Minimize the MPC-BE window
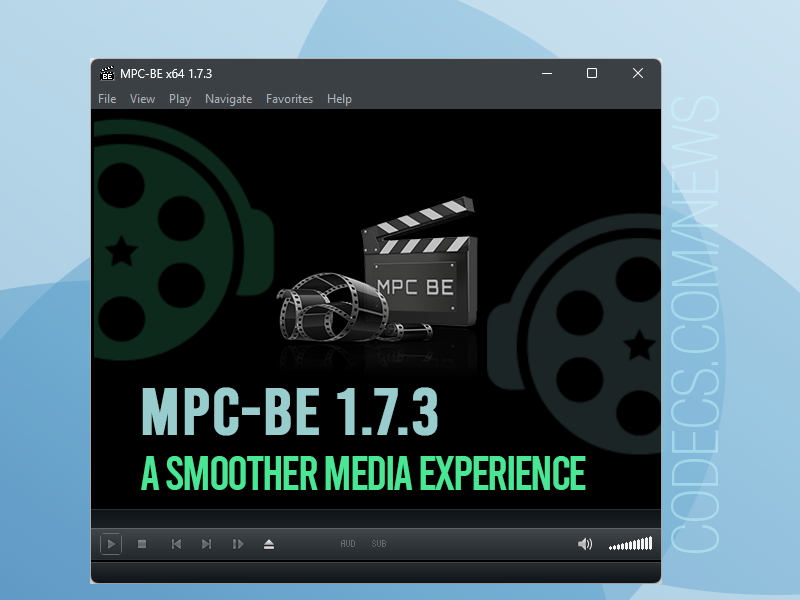Image resolution: width=800 pixels, height=600 pixels. coord(547,73)
